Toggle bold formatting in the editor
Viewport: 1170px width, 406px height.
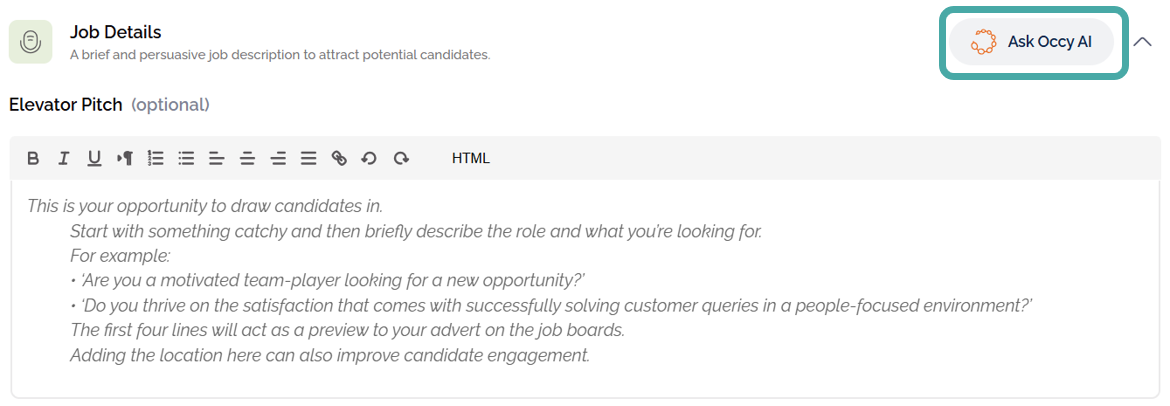pos(33,158)
